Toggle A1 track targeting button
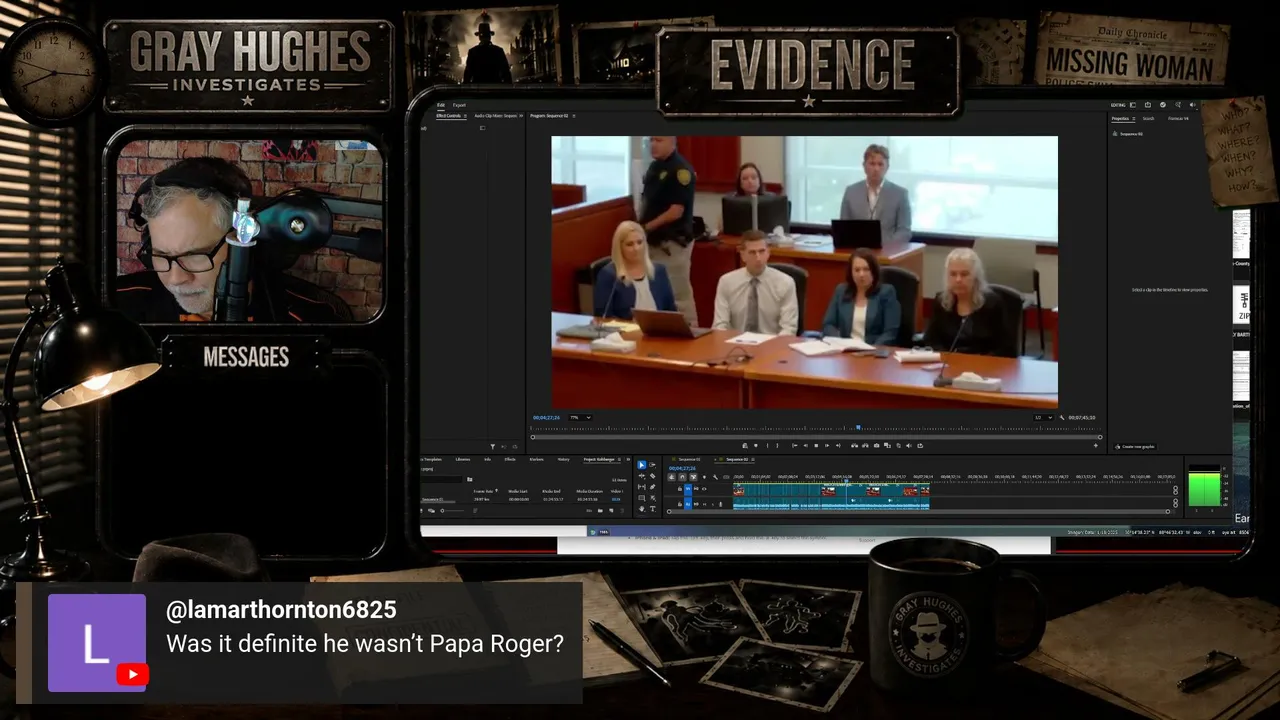The height and width of the screenshot is (720, 1280). pyautogui.click(x=688, y=503)
